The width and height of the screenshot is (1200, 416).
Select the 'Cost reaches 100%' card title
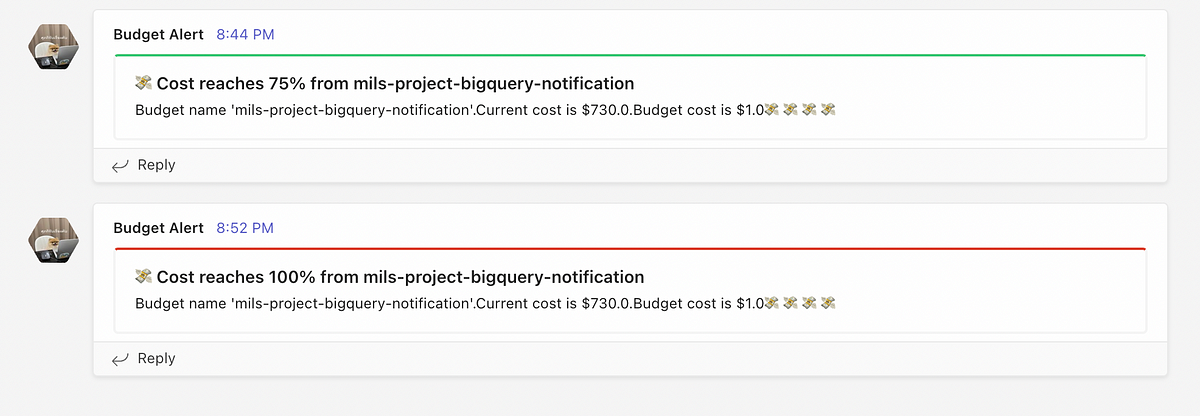click(400, 277)
